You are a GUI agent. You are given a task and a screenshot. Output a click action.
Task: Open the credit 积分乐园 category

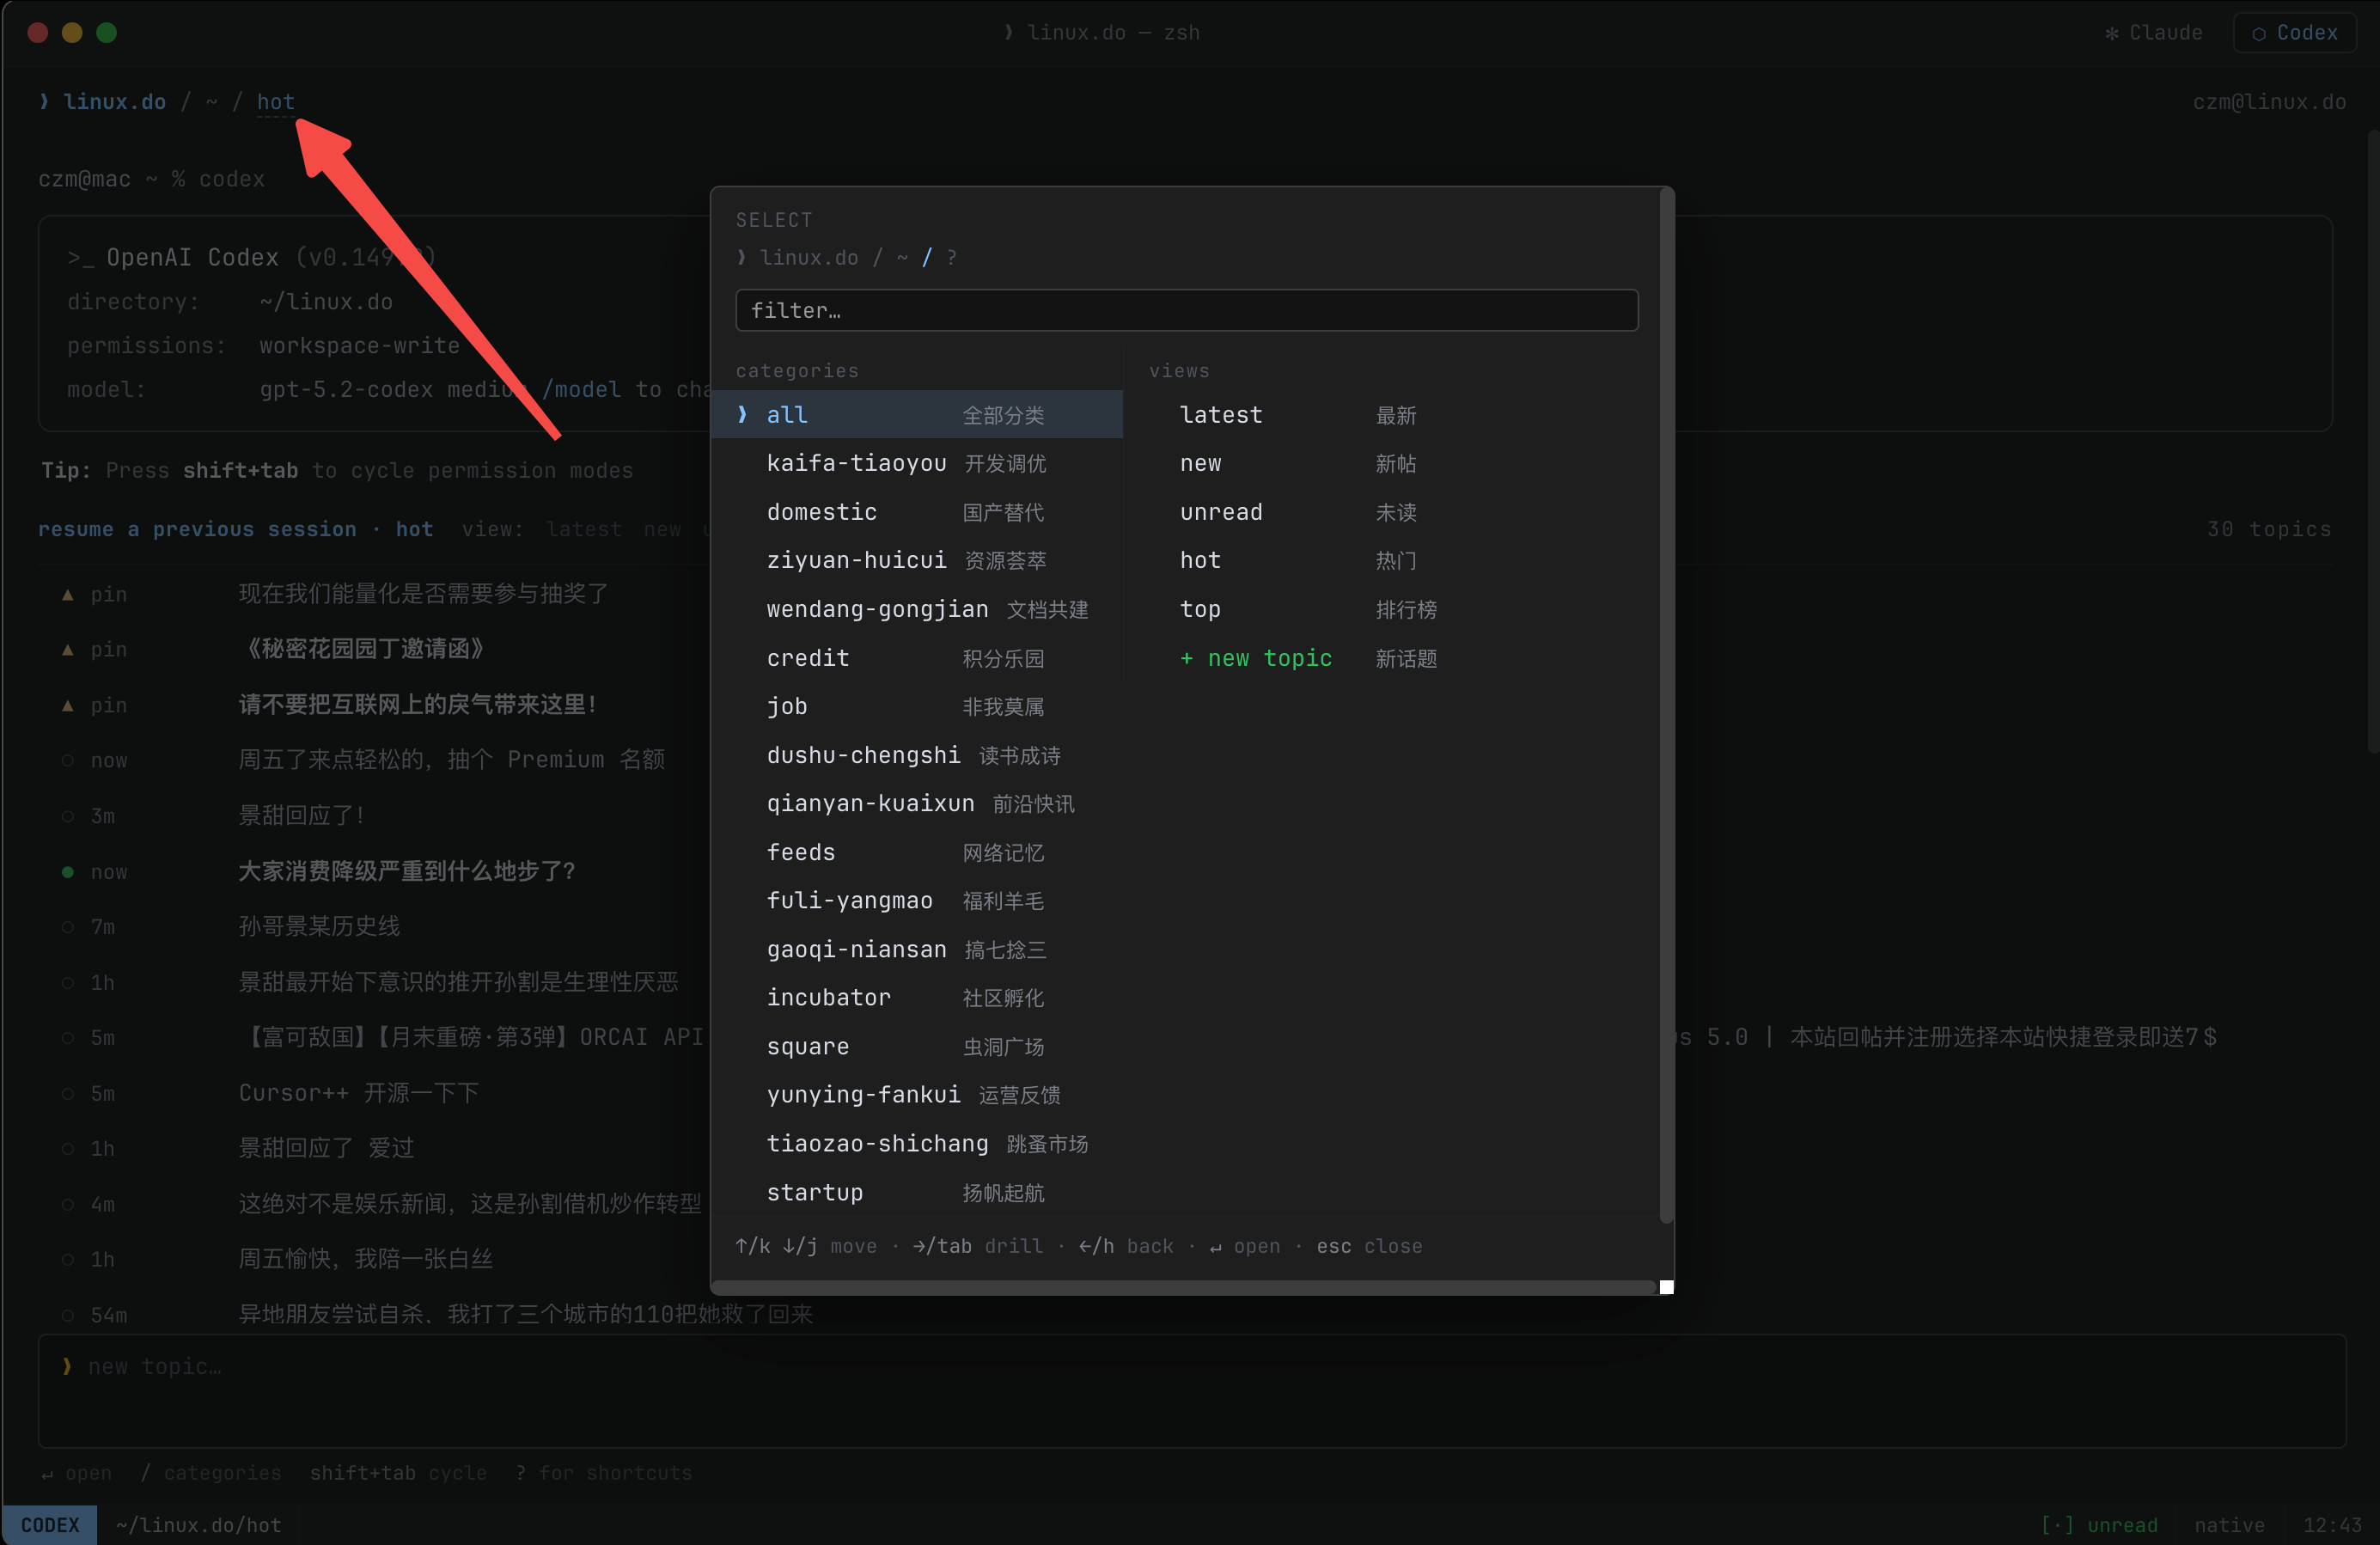click(917, 658)
